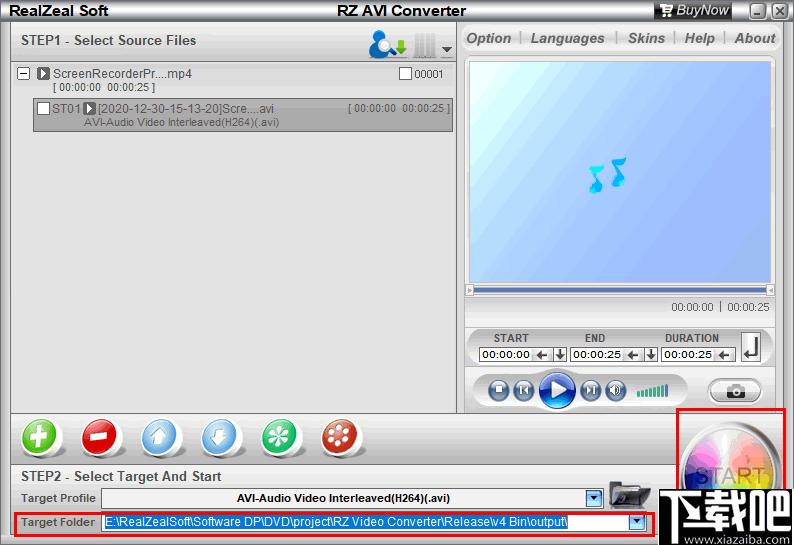Click the down arrow next to START time
The image size is (794, 545).
coord(560,354)
